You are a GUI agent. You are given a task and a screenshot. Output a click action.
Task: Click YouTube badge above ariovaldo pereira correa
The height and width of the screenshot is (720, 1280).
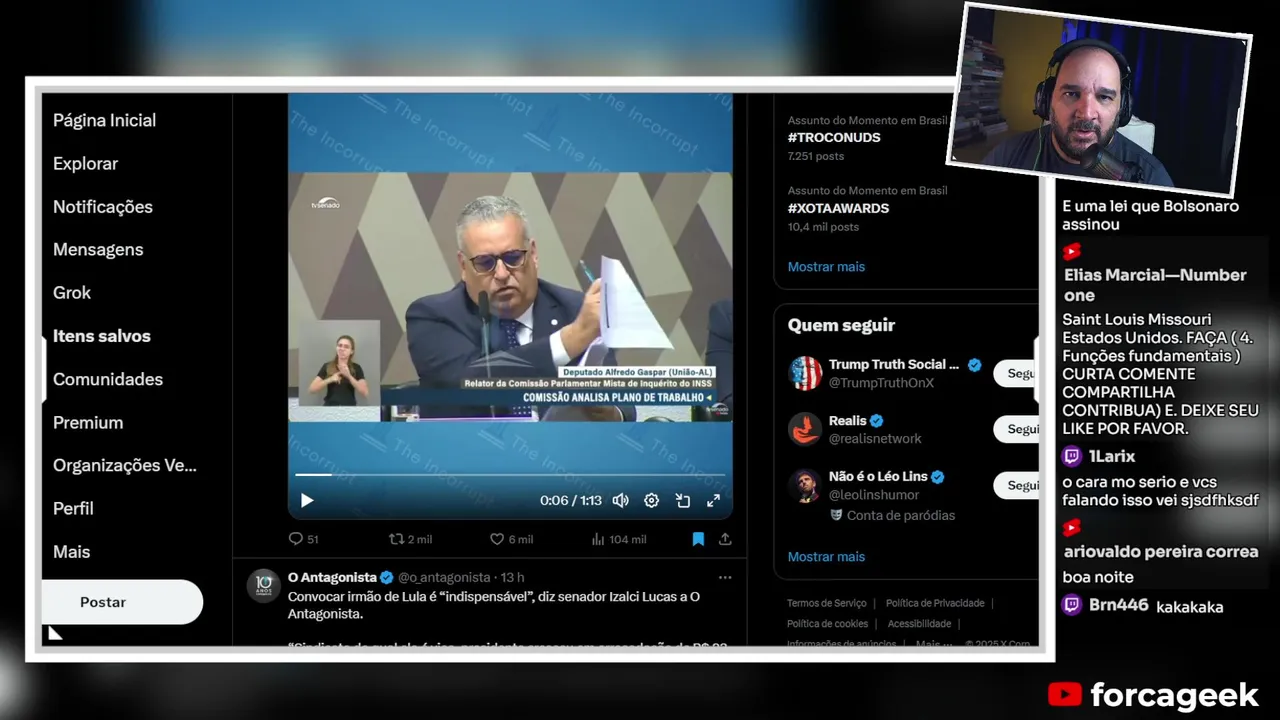click(x=1072, y=527)
